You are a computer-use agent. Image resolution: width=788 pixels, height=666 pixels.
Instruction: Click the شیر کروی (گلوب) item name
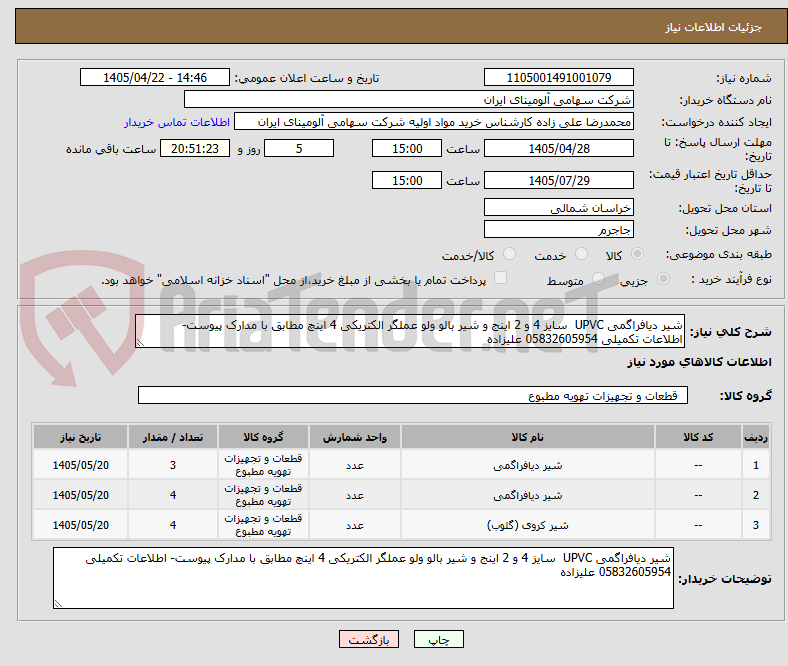(527, 525)
